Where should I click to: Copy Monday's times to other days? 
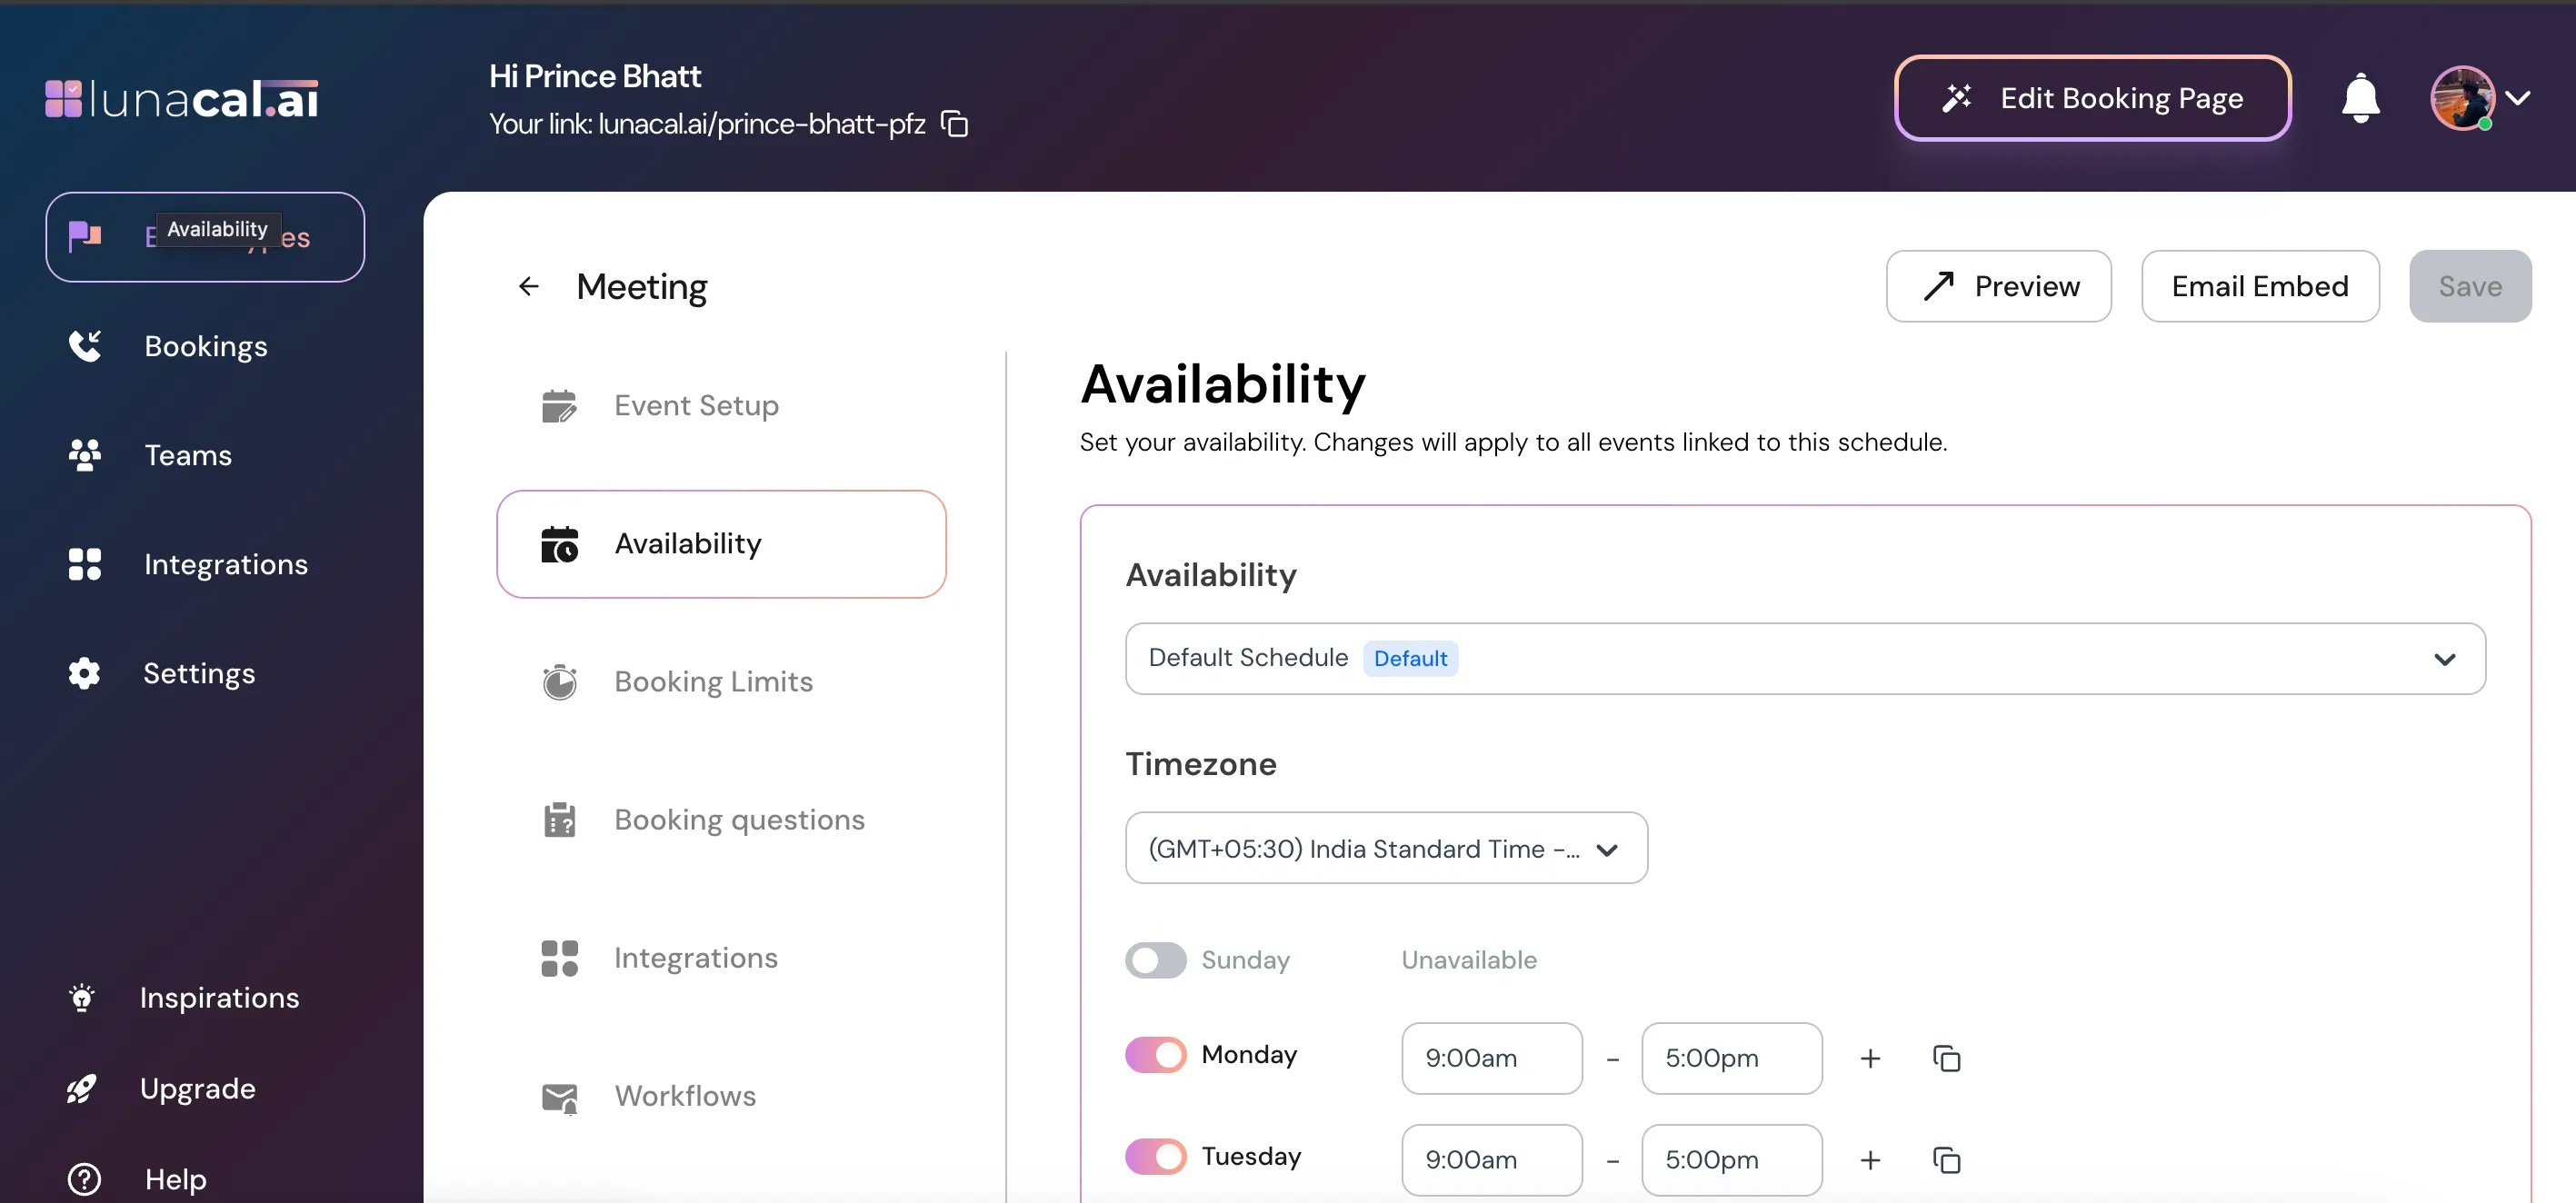pos(1946,1058)
